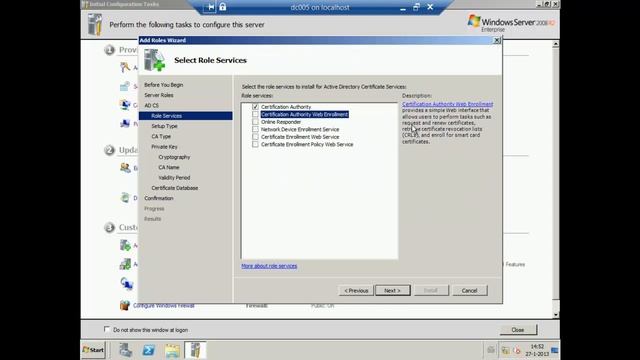Click scrollbar down arrow in Initial Configuration Tasks

556,315
